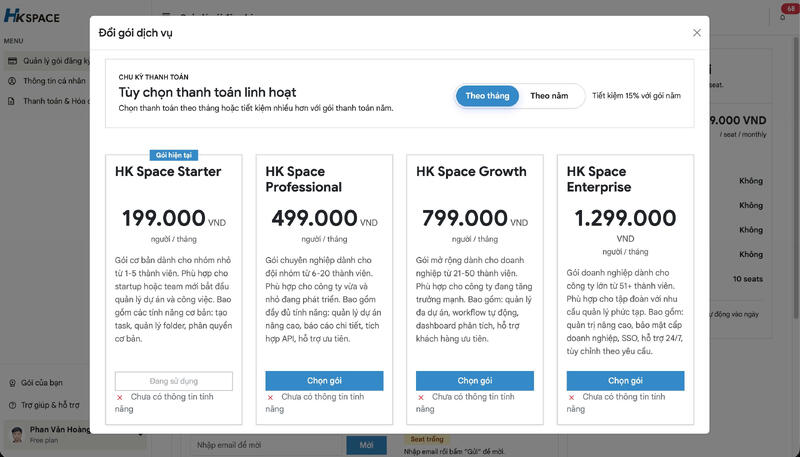Viewport: 800px width, 457px height.
Task: Choose the HK Space Growth plan button
Action: (x=474, y=380)
